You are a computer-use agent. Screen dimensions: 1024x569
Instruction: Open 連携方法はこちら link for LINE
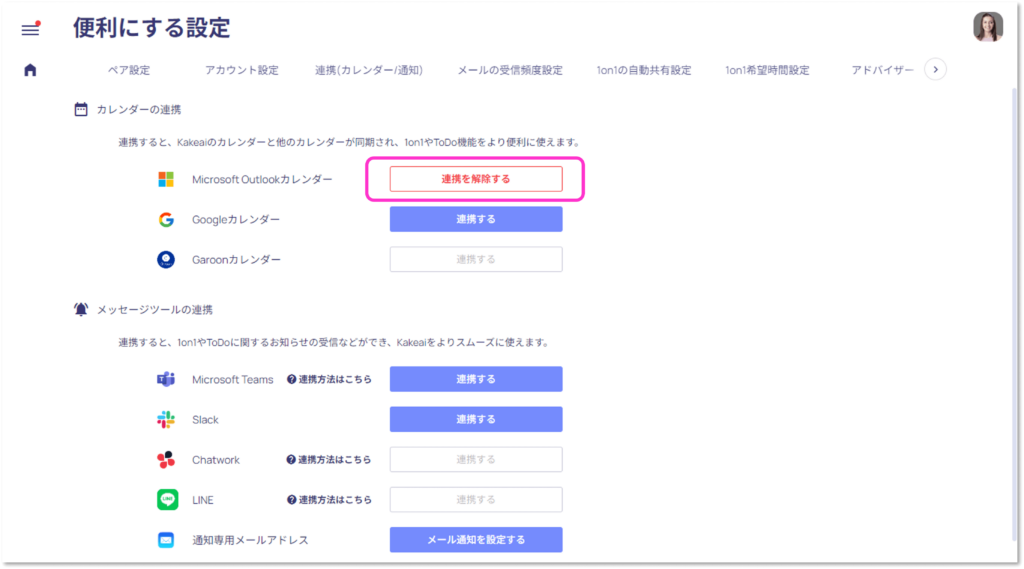[335, 500]
